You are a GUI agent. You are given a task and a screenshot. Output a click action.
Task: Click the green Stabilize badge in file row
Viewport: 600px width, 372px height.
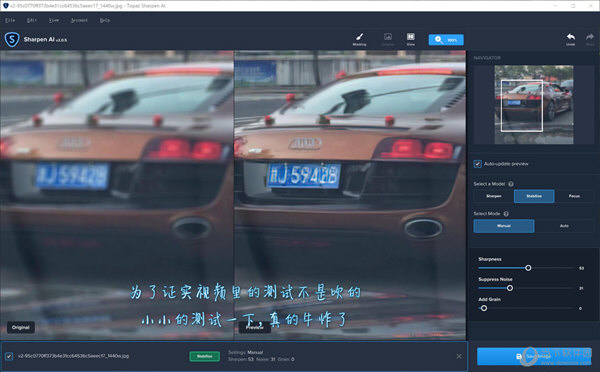[205, 356]
